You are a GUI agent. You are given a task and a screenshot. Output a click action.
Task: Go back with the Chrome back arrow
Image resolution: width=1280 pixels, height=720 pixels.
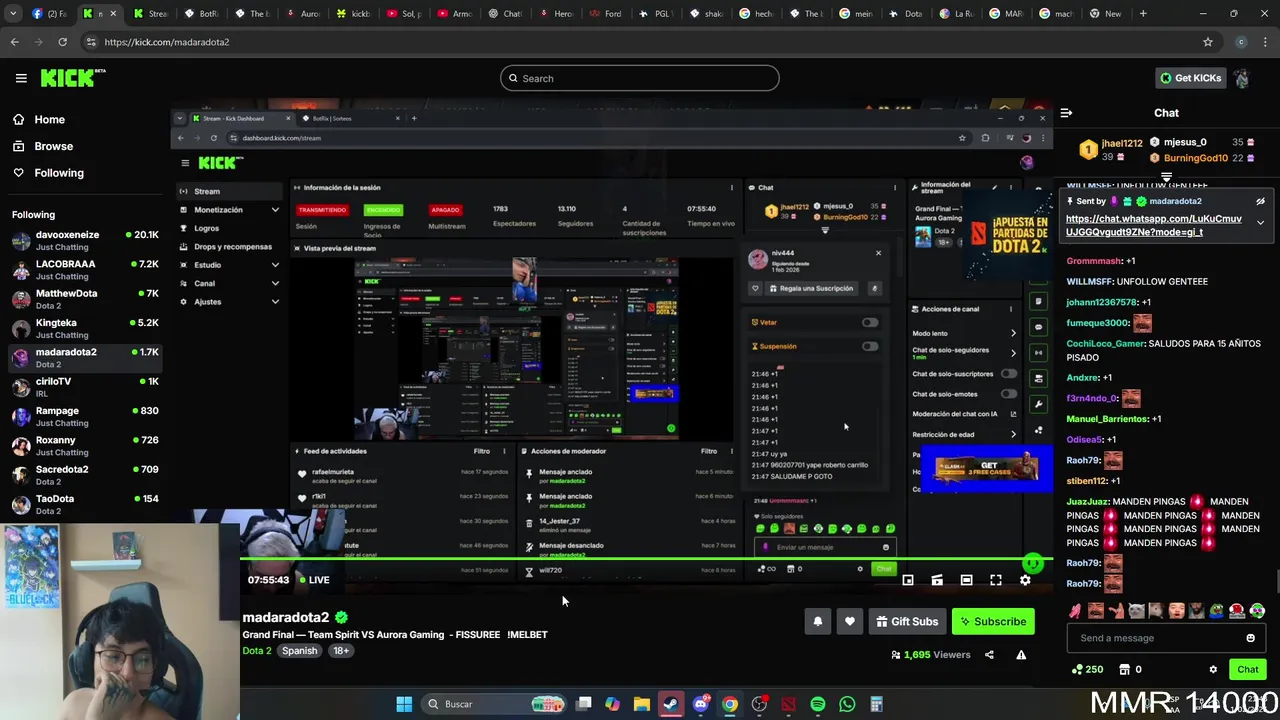15,42
